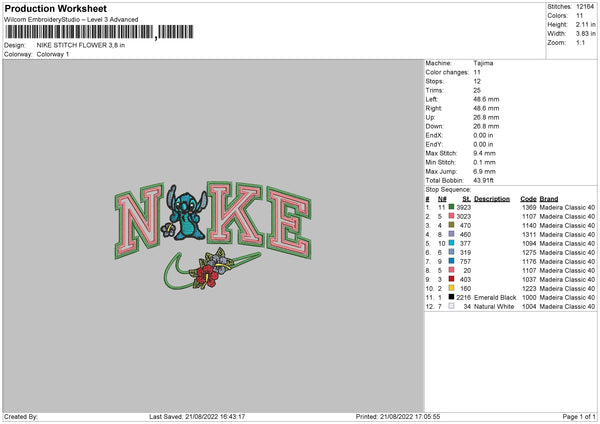Click the pink swatch for stop 2

452,216
